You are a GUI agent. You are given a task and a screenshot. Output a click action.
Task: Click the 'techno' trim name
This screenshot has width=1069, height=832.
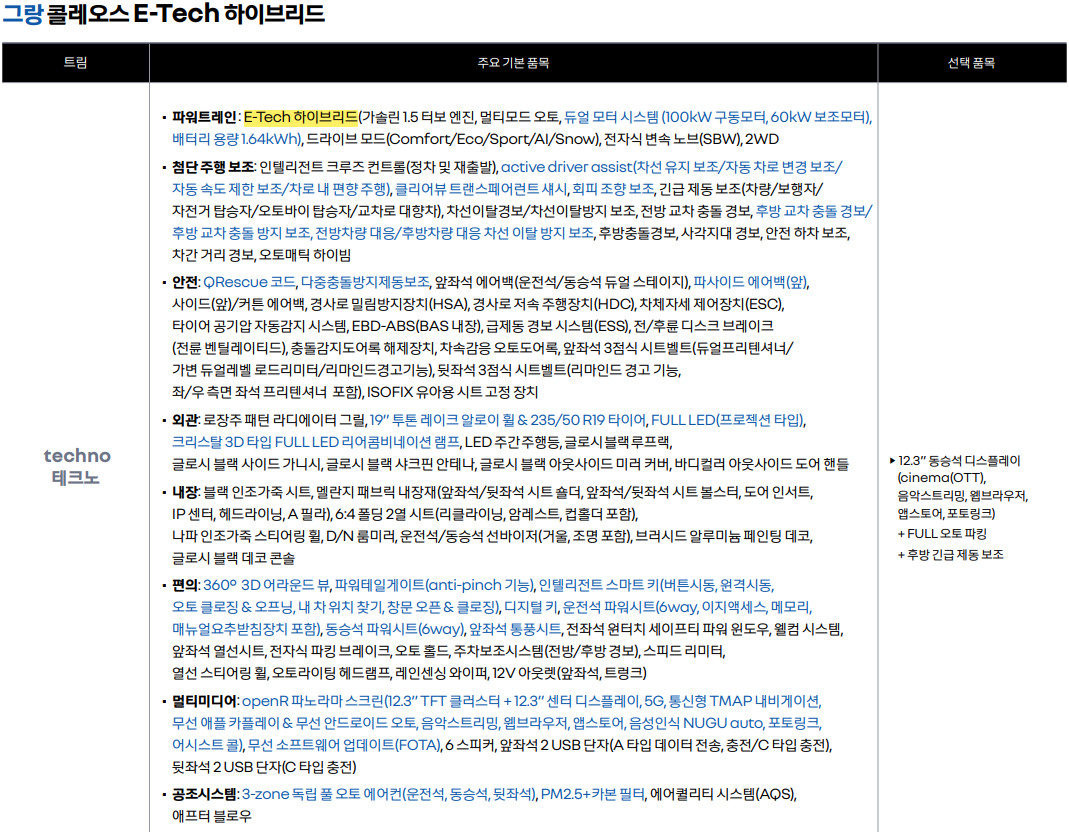[x=77, y=455]
